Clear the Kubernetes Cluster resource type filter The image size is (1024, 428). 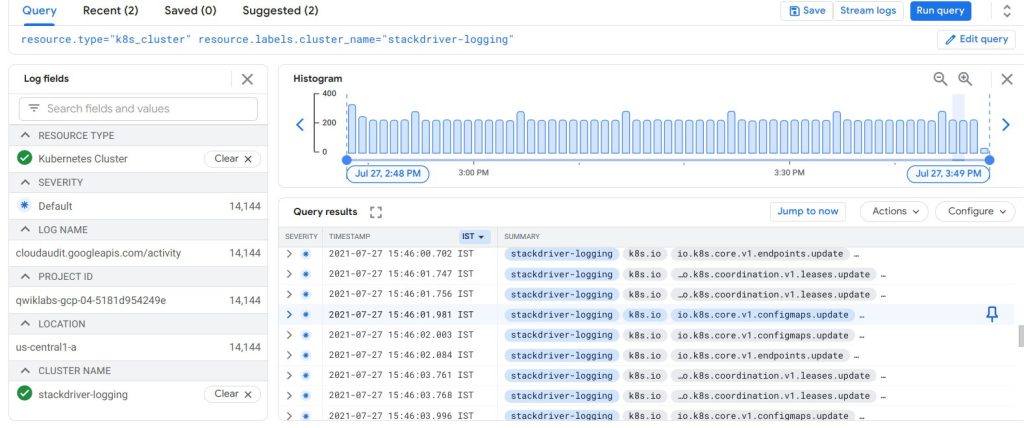[233, 158]
